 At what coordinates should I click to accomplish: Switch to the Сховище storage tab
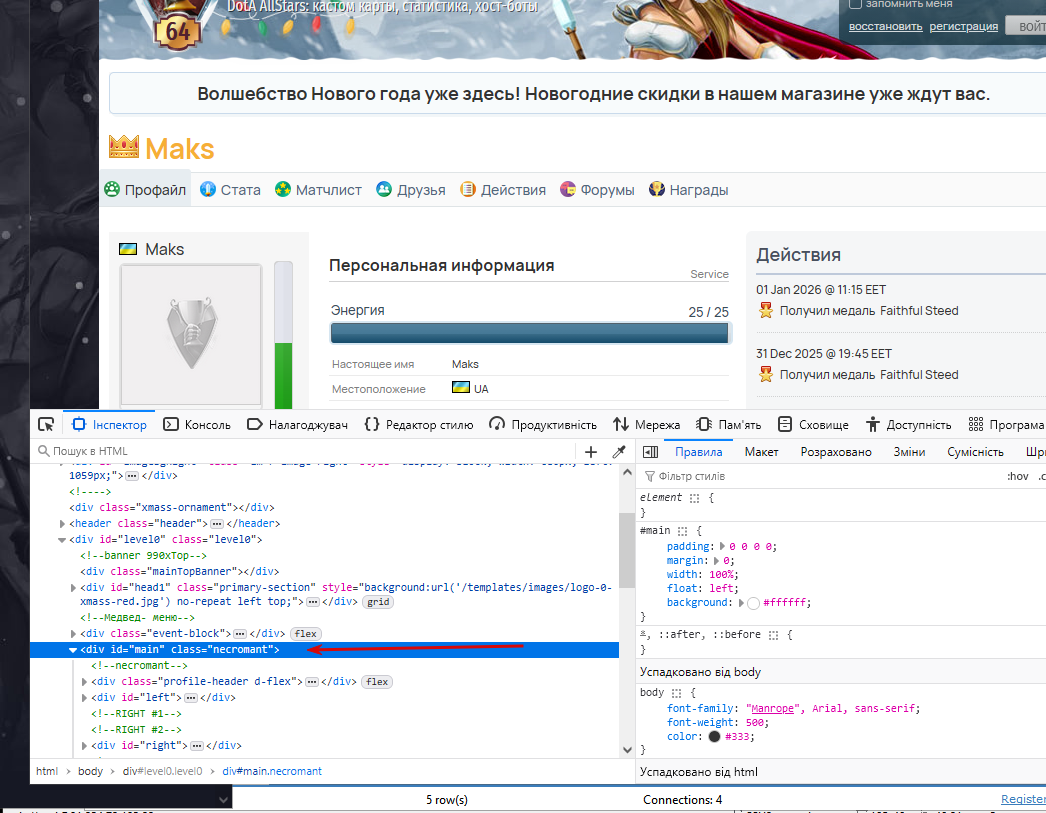(x=813, y=425)
